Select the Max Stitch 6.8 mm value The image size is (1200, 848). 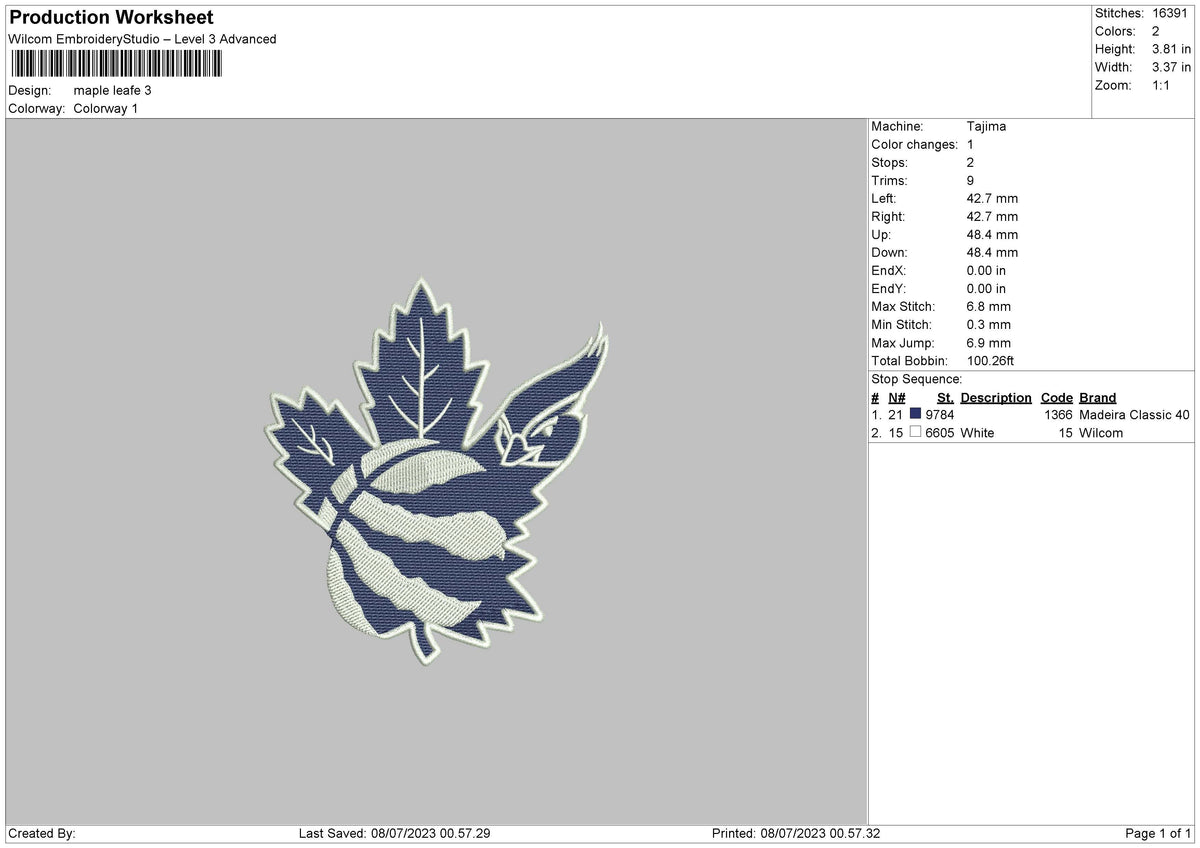click(982, 306)
